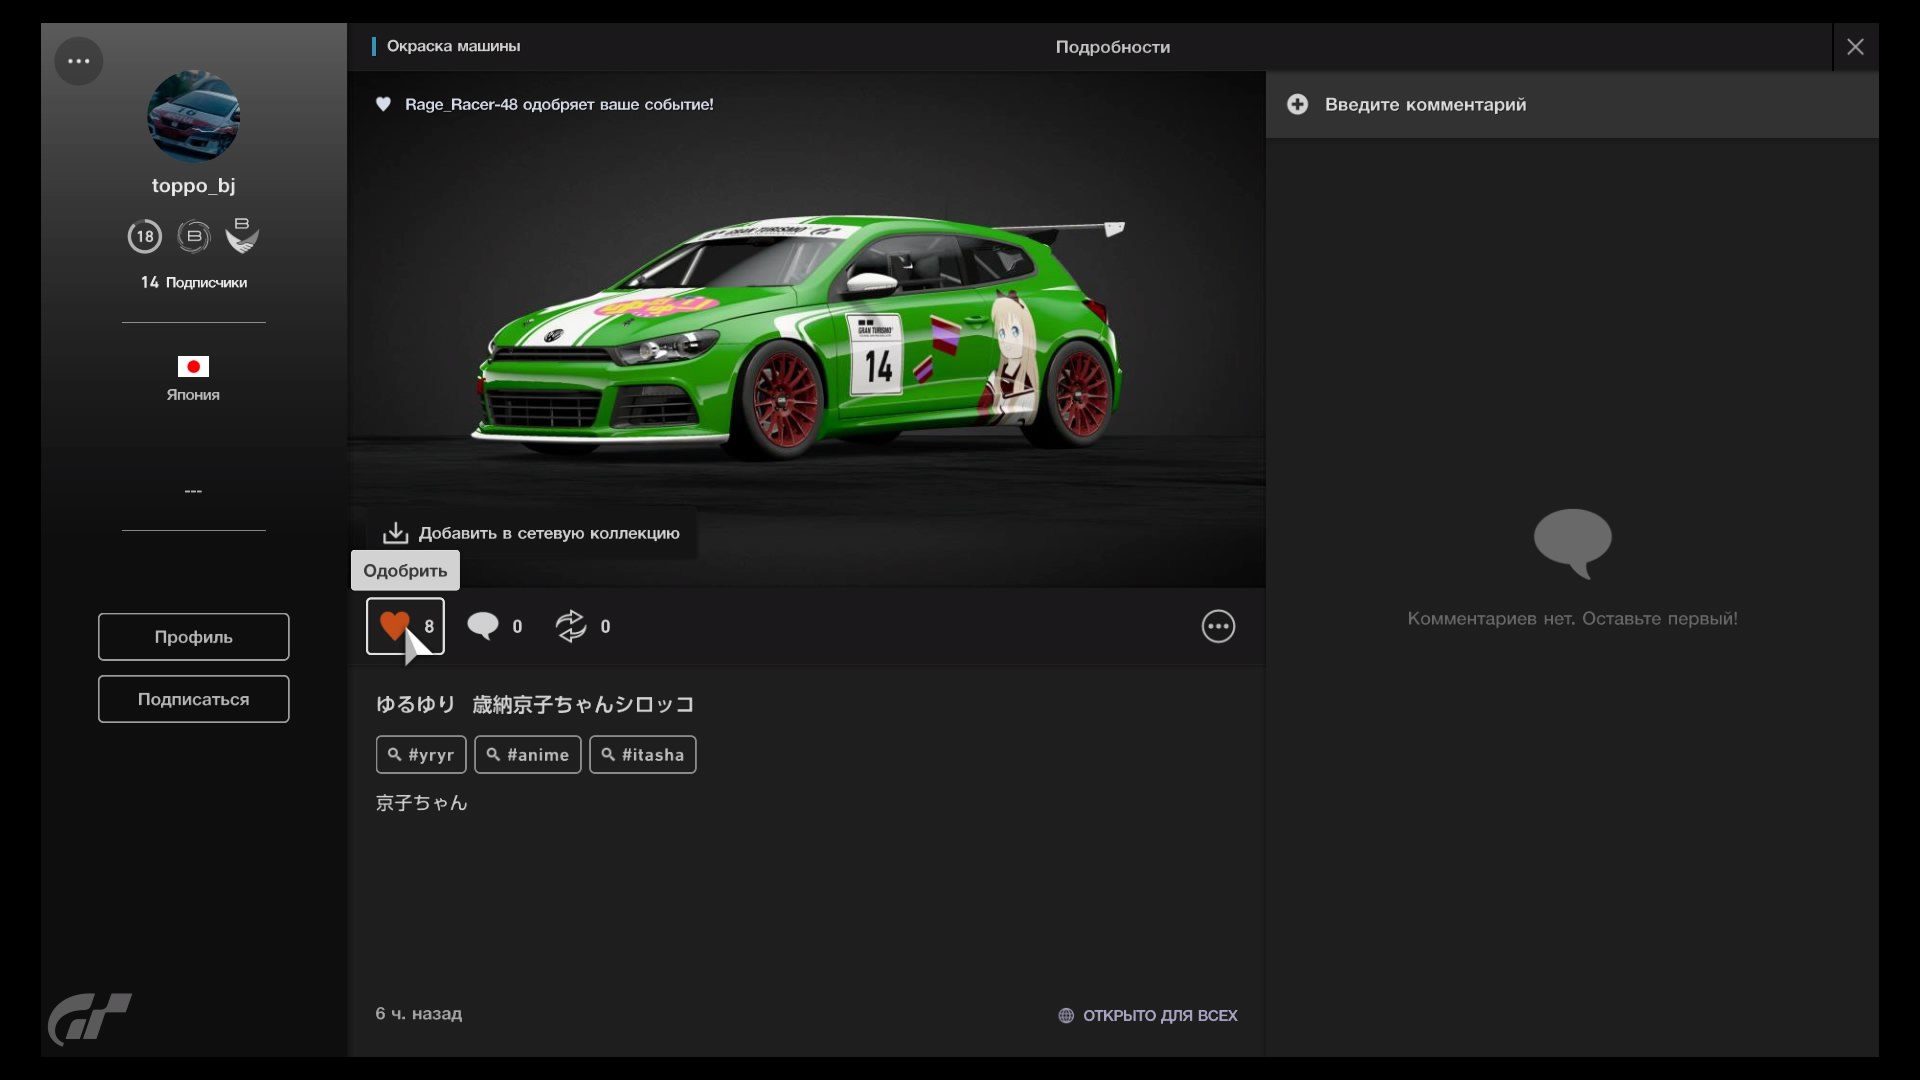Open the Профиль button
Viewport: 1920px width, 1080px height.
coord(194,637)
